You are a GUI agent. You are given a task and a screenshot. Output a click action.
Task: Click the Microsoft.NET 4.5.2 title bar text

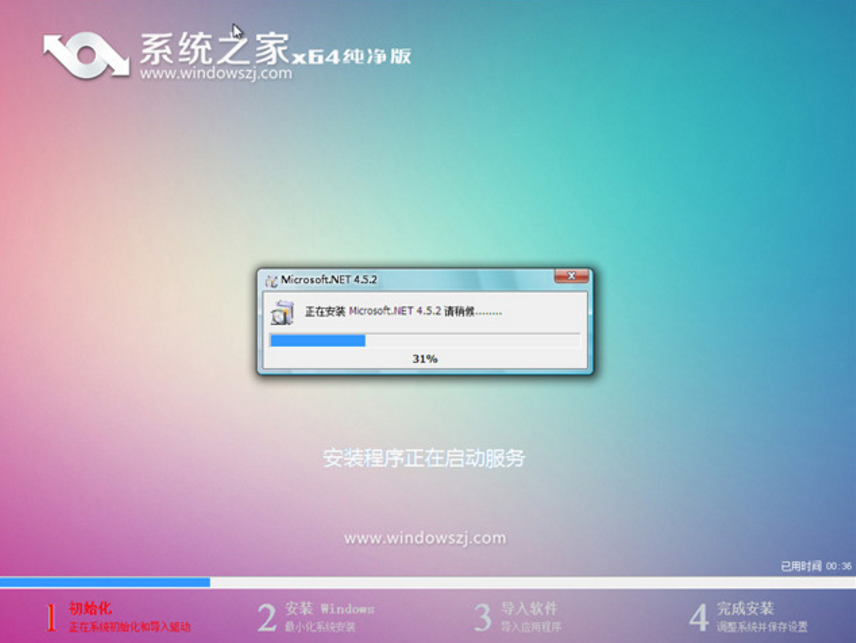[329, 280]
